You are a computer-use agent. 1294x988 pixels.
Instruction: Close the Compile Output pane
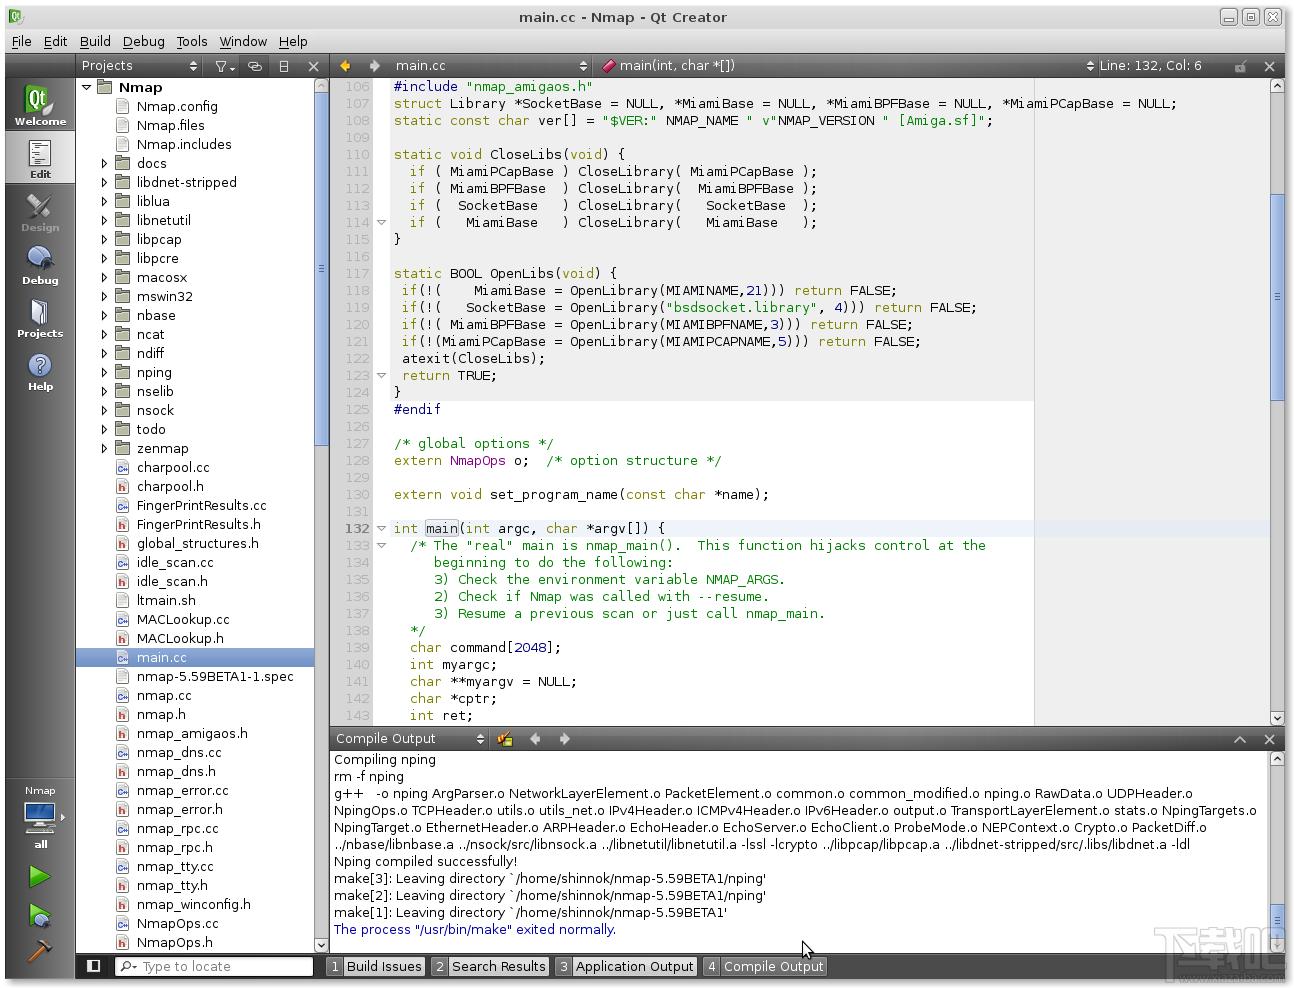(x=1270, y=739)
